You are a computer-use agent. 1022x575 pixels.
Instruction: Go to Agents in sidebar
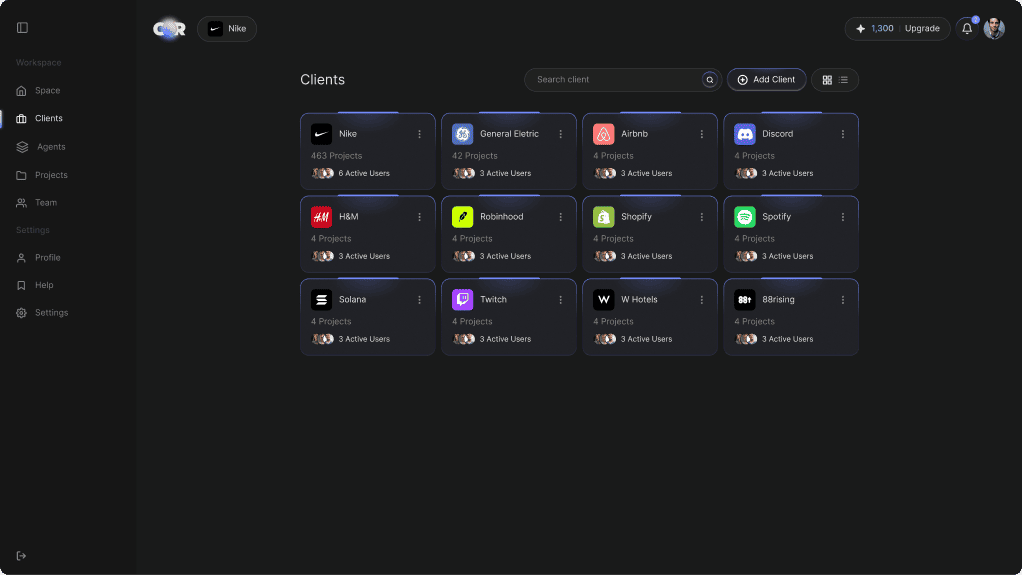(x=50, y=147)
